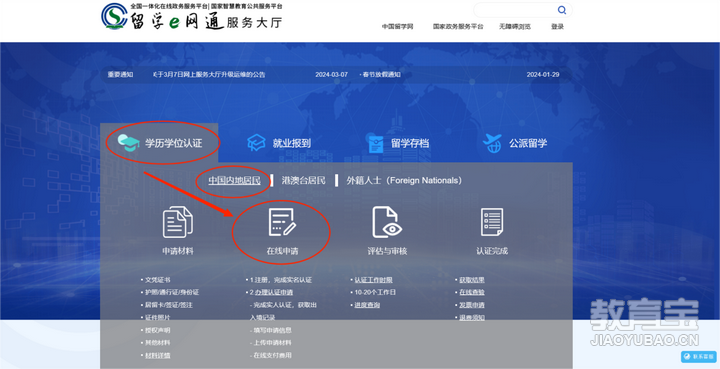Click the 其他材料 list item
720x369 pixels.
[x=158, y=342]
